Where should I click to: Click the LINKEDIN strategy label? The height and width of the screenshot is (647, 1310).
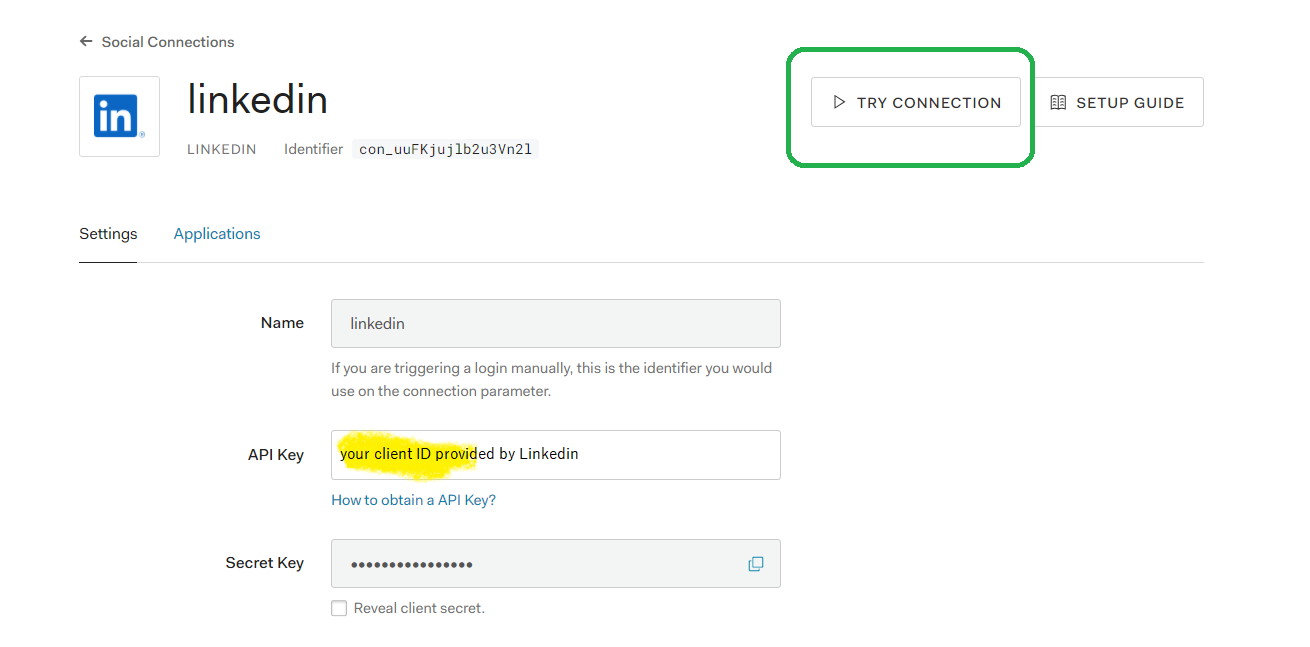[x=221, y=148]
